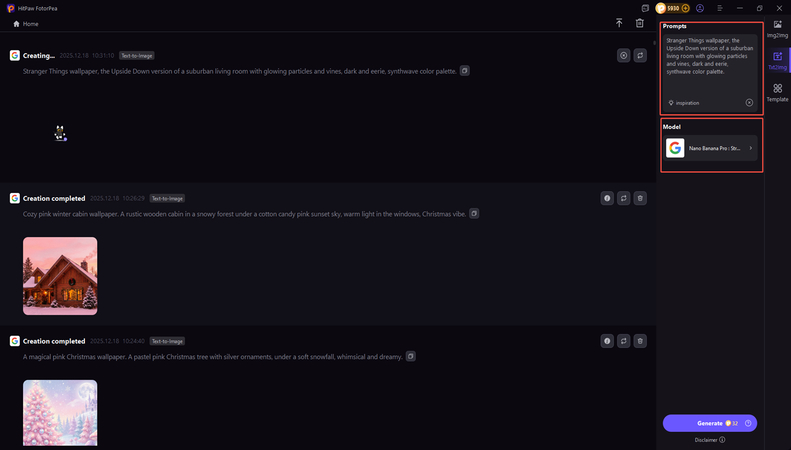The width and height of the screenshot is (791, 450).
Task: Expand the Nano Banana Pro model selector
Action: [x=711, y=148]
